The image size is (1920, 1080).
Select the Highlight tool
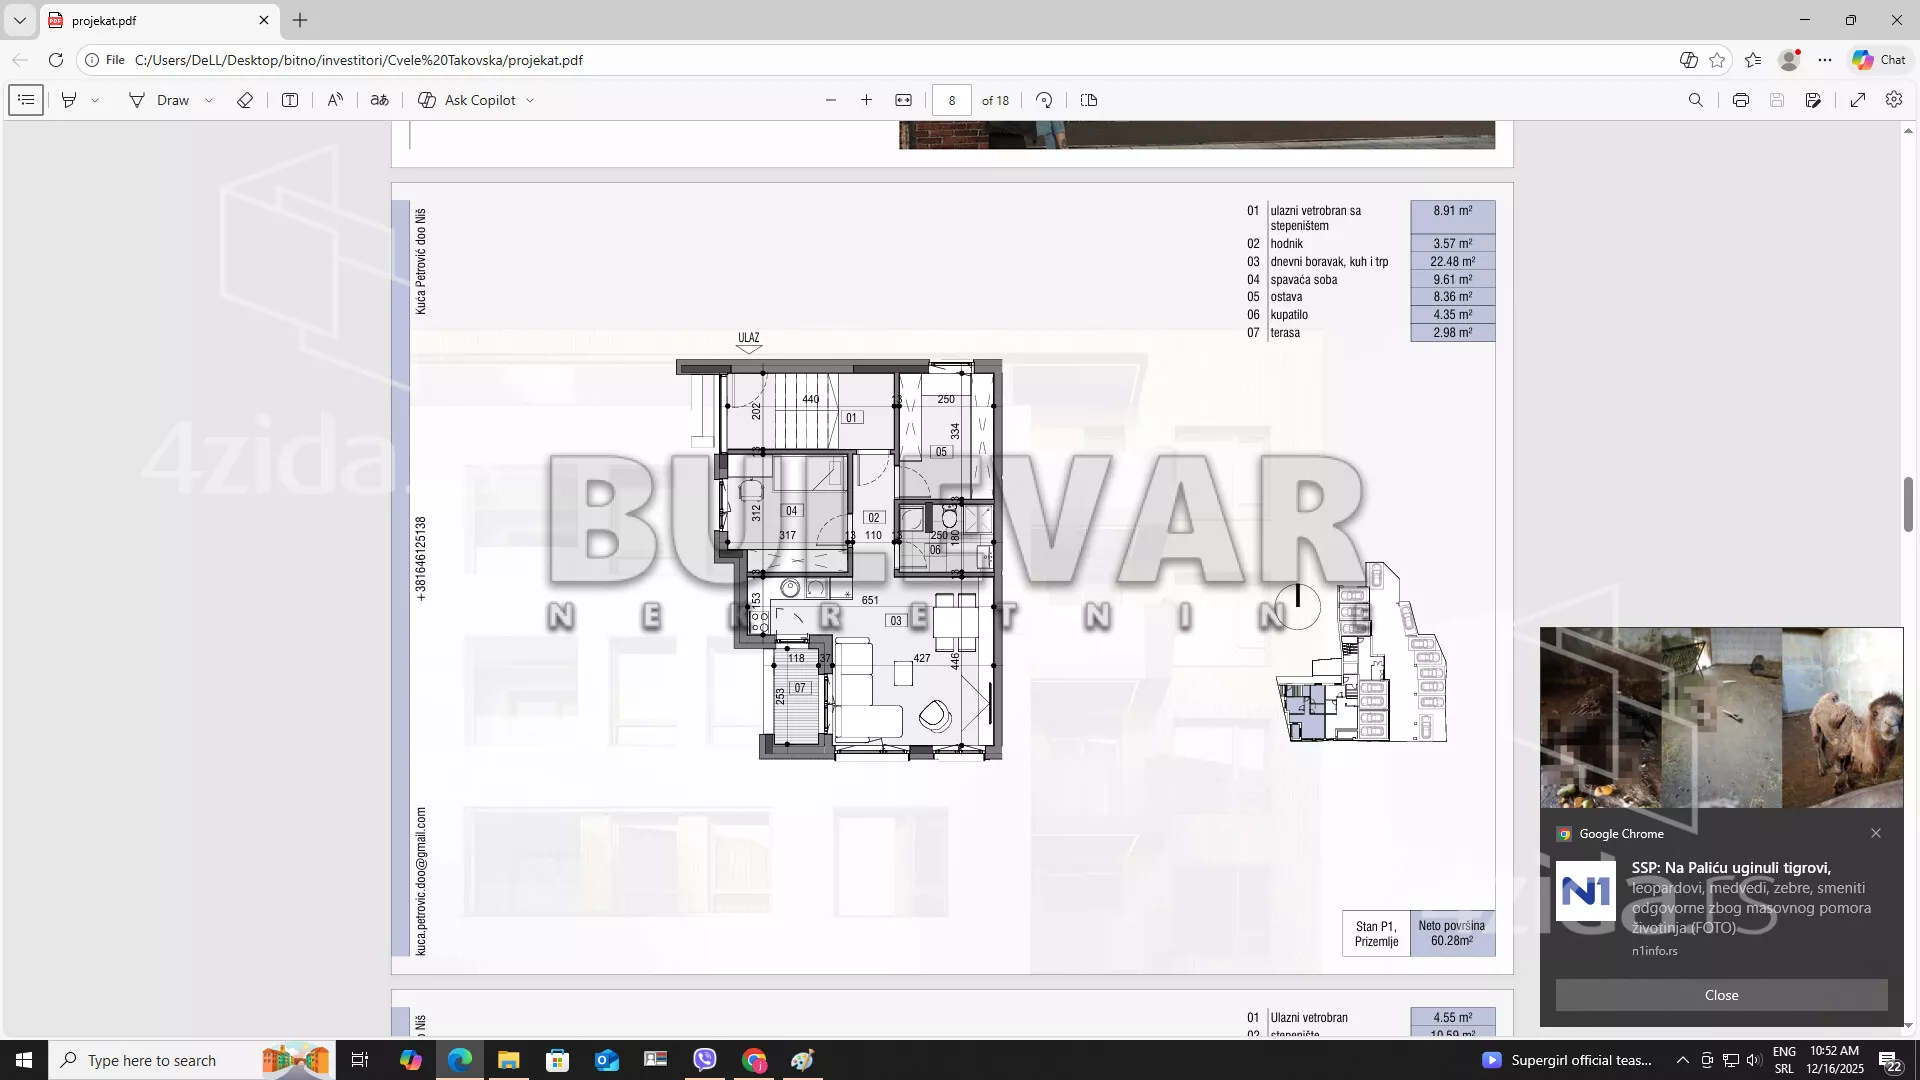tap(69, 100)
